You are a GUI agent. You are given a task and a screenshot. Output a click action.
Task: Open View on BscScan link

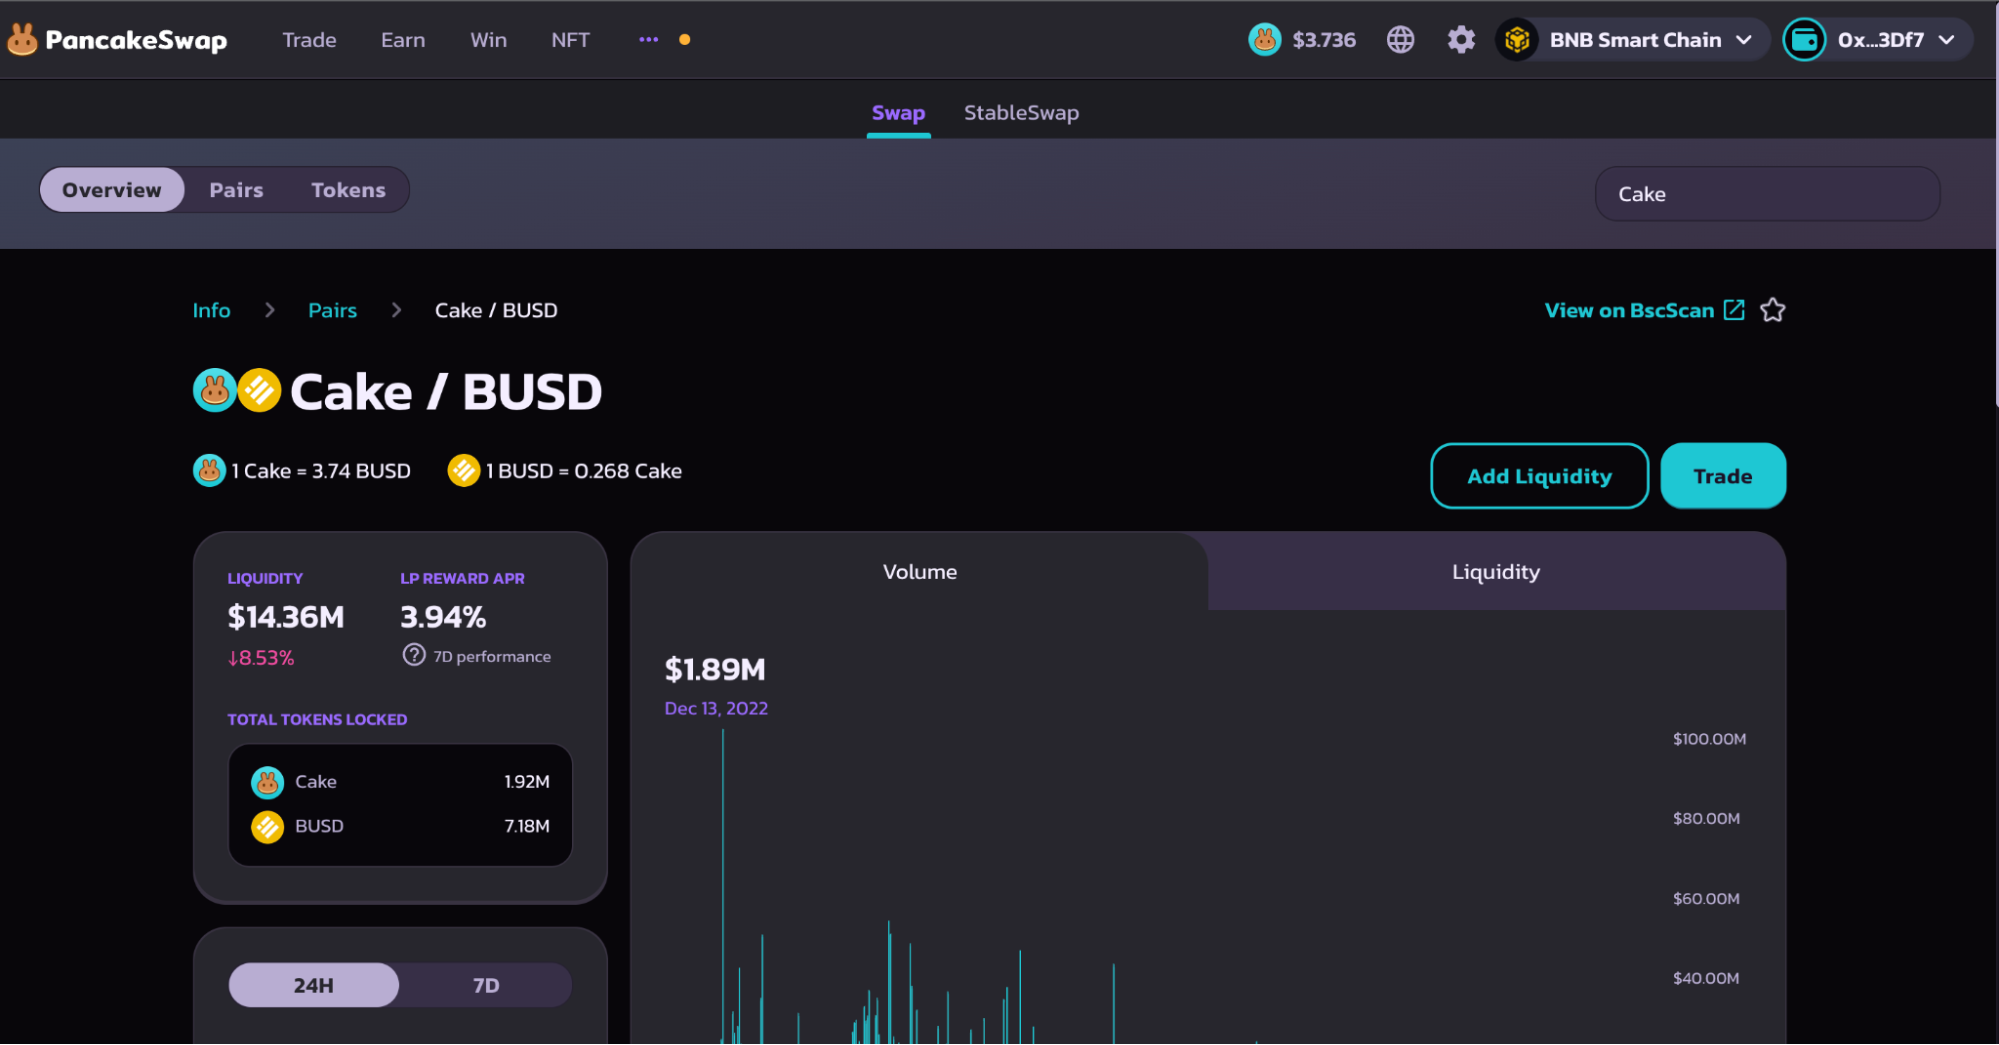coord(1630,311)
